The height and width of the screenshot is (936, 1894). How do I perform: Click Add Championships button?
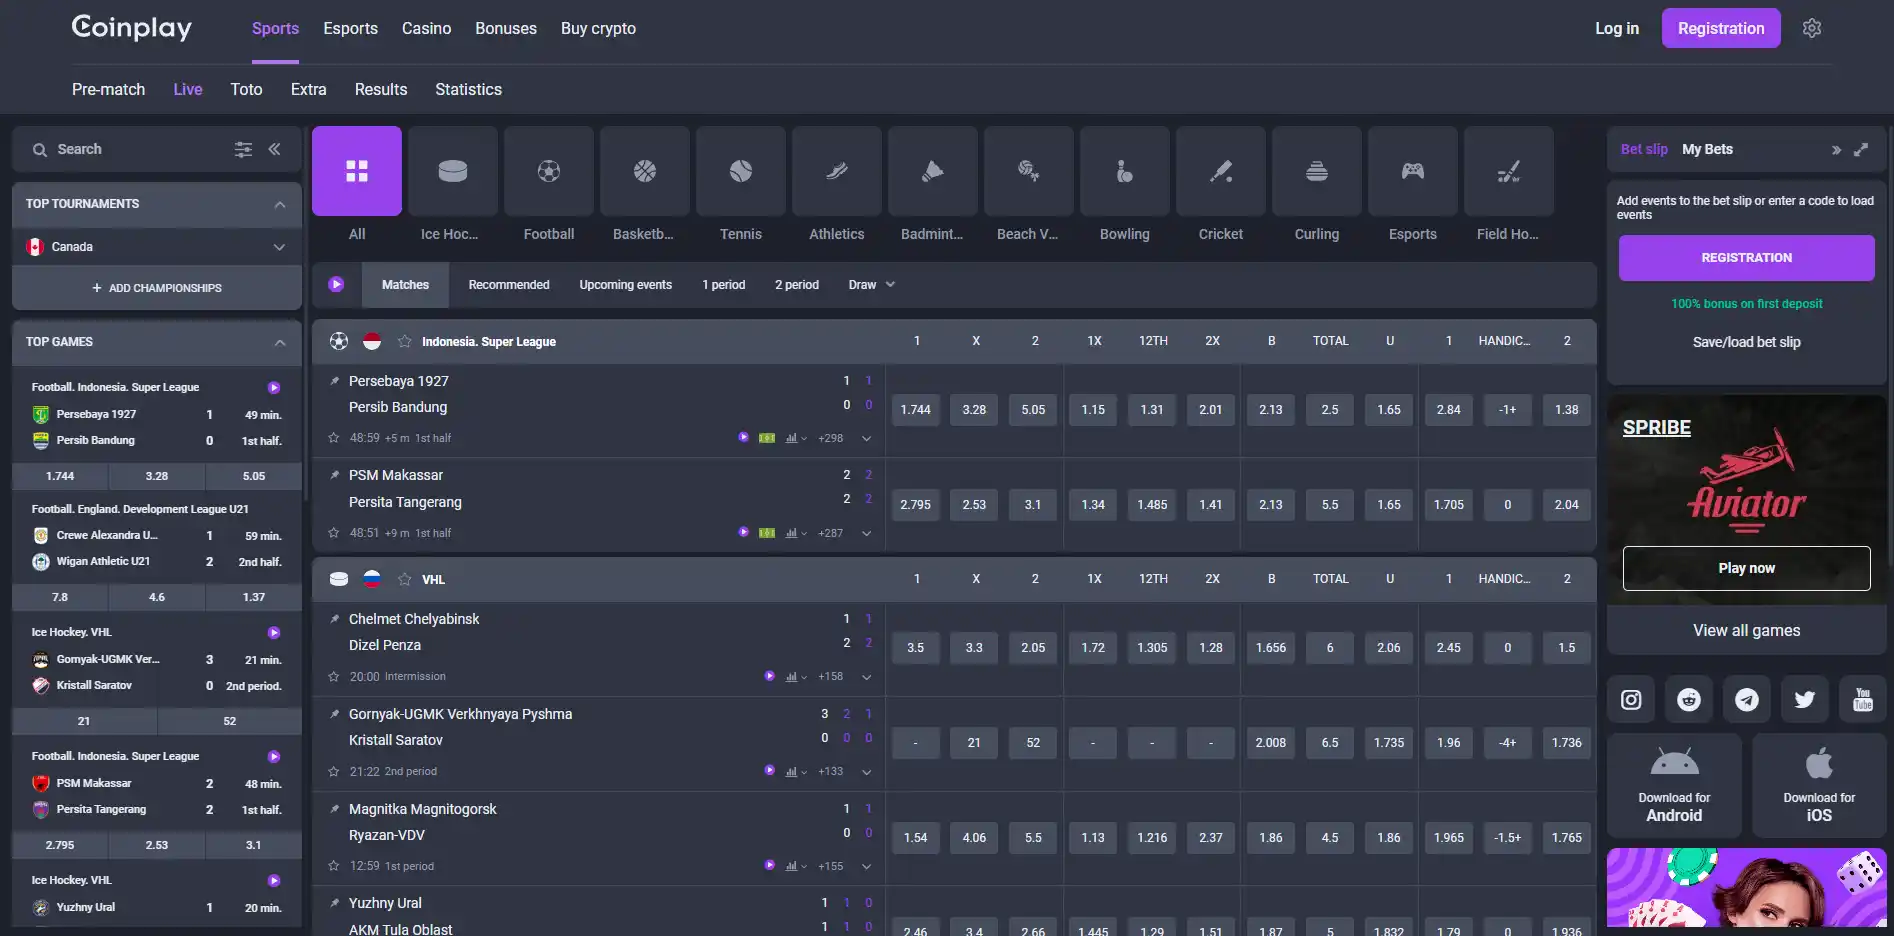[x=157, y=288]
